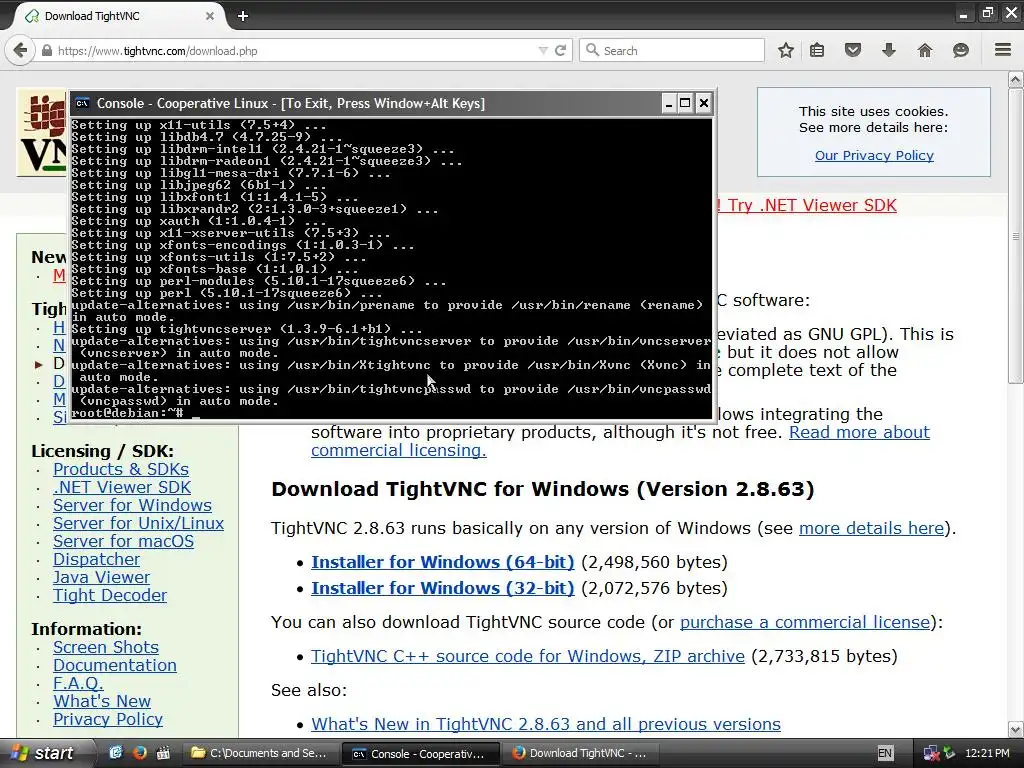1024x768 pixels.
Task: Close the Download TightVNC tab
Action: 210,16
